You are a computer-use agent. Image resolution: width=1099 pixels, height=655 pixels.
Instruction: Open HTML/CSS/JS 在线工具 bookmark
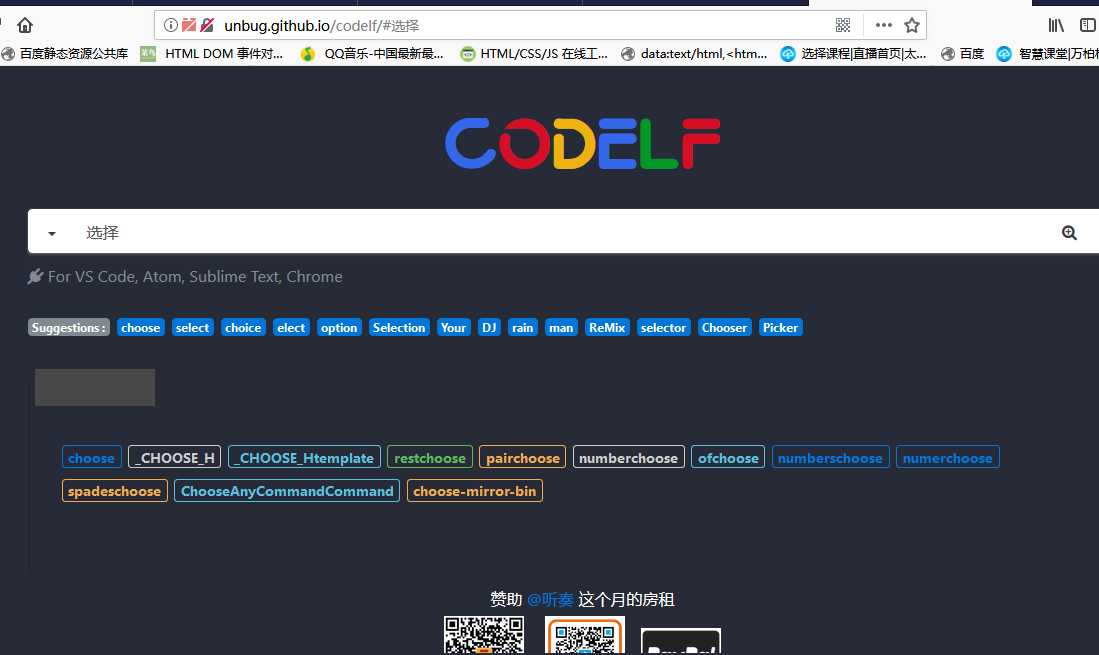pyautogui.click(x=534, y=53)
